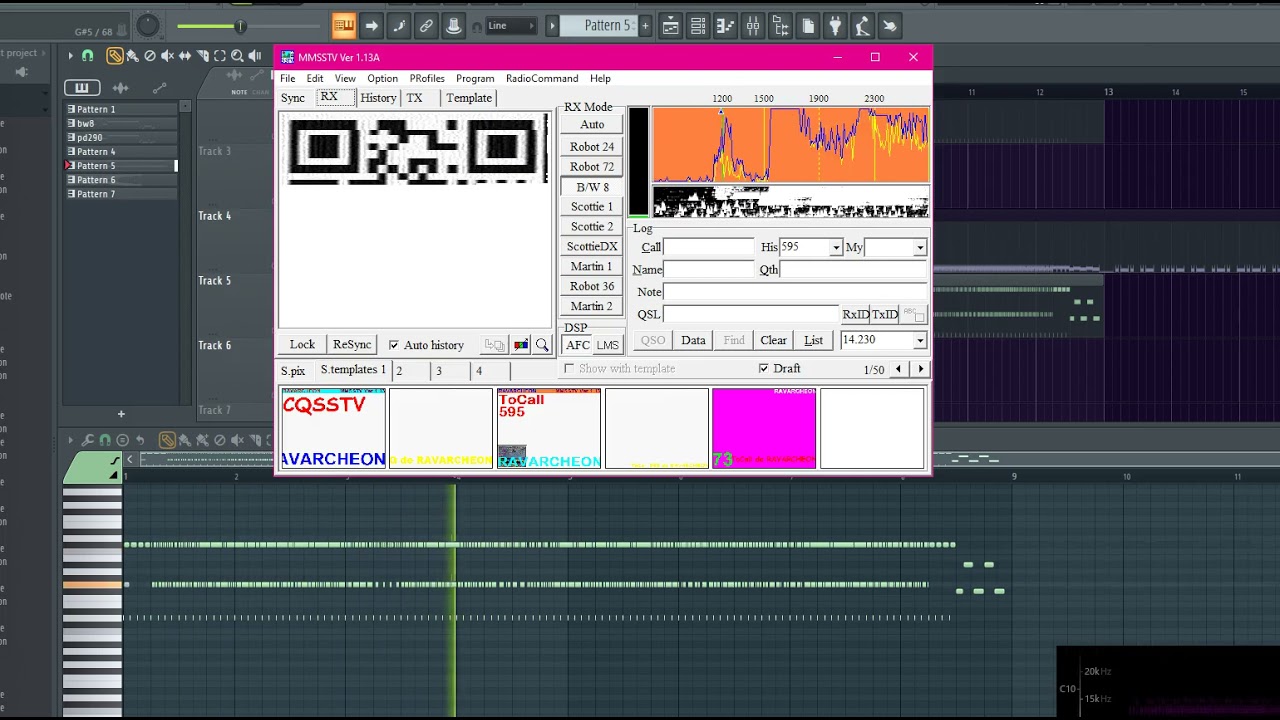1280x720 pixels.
Task: Open the browser tree icon
Action: [780, 26]
